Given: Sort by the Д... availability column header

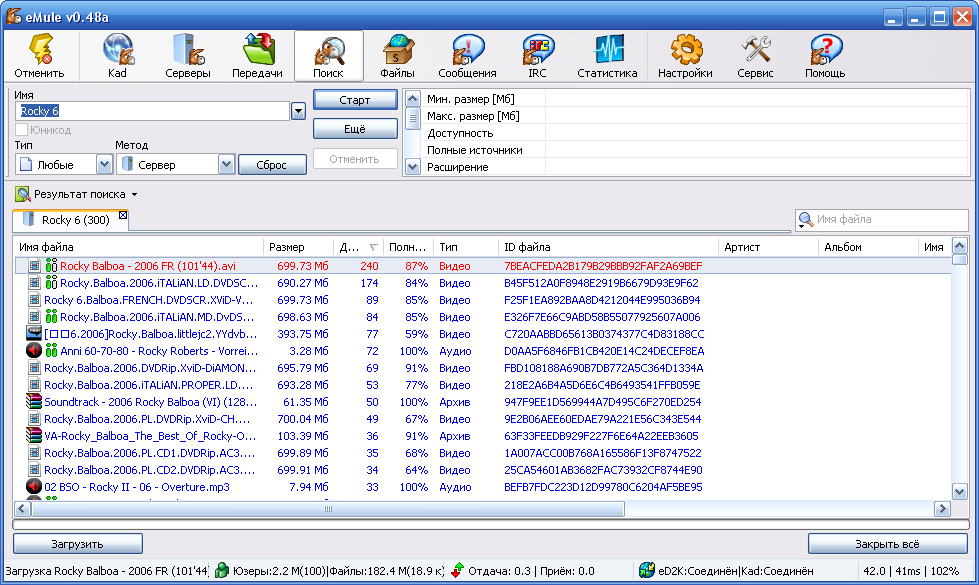Looking at the screenshot, I should 358,247.
